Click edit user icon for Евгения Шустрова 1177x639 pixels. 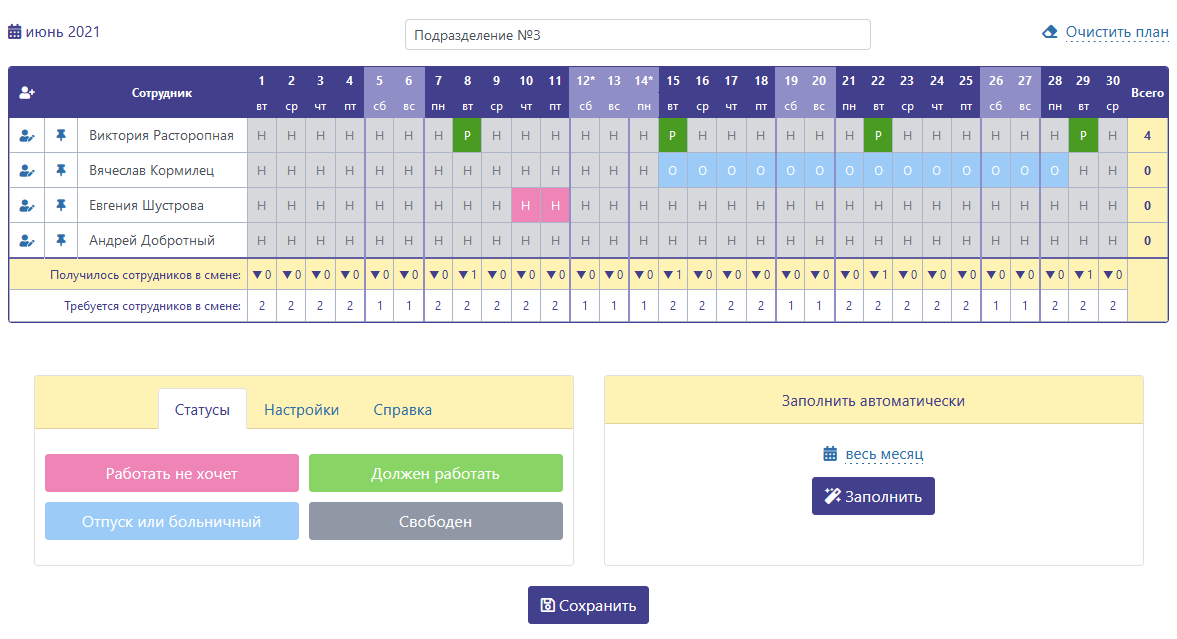(x=27, y=206)
